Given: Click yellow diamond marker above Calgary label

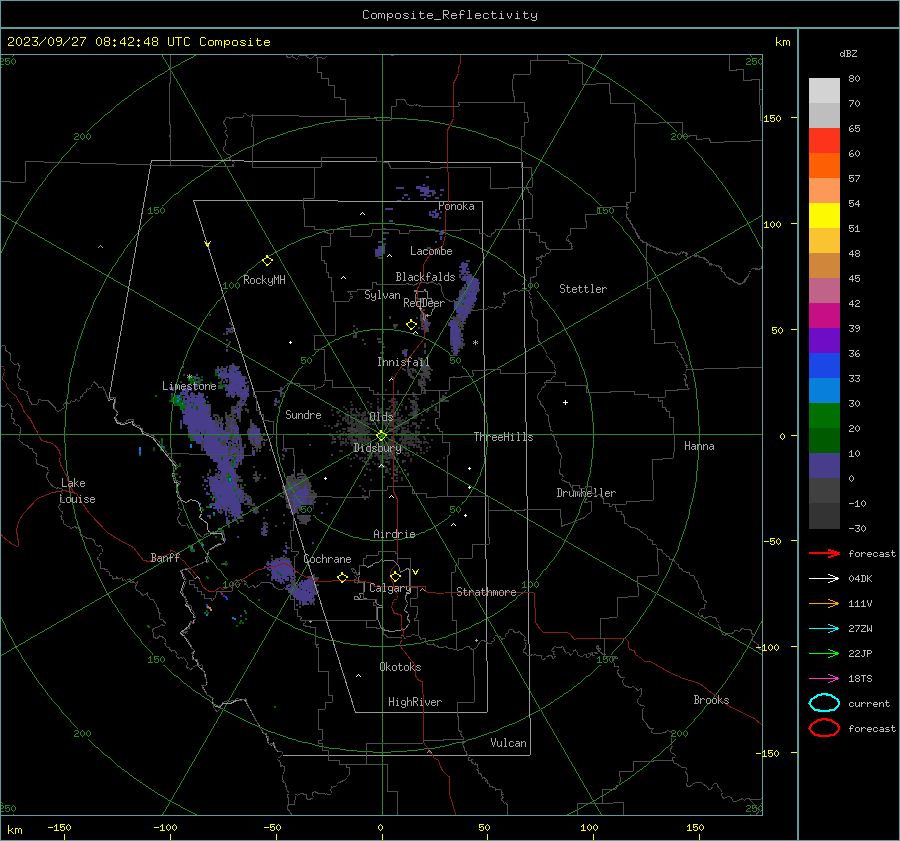Looking at the screenshot, I should coord(395,576).
